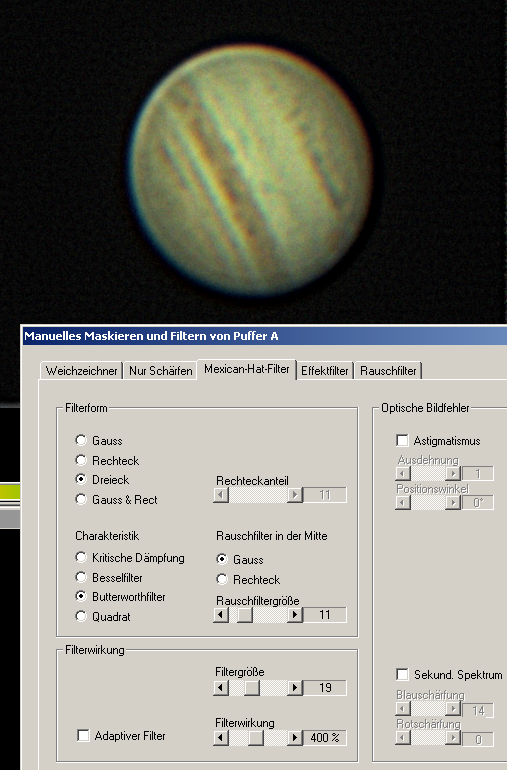
Task: Increase Filtergröße with right arrow
Action: click(x=295, y=688)
